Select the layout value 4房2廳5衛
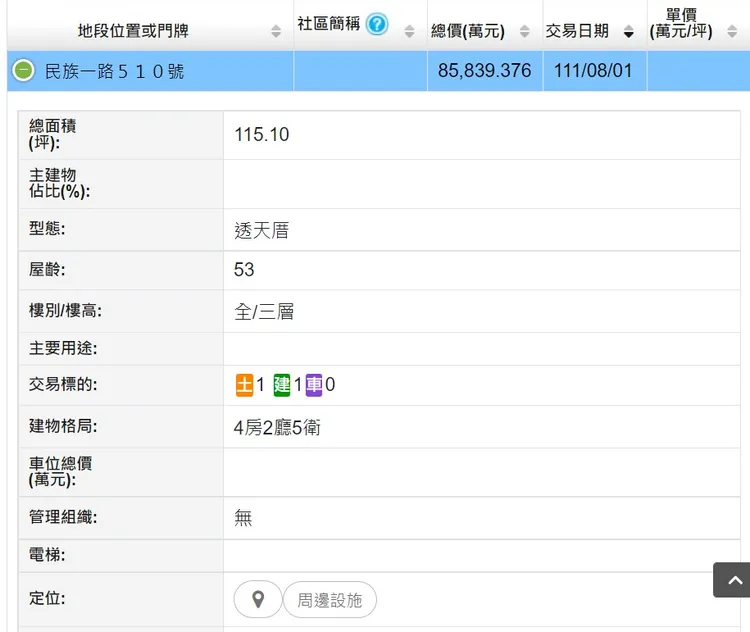Image resolution: width=750 pixels, height=632 pixels. [x=277, y=428]
